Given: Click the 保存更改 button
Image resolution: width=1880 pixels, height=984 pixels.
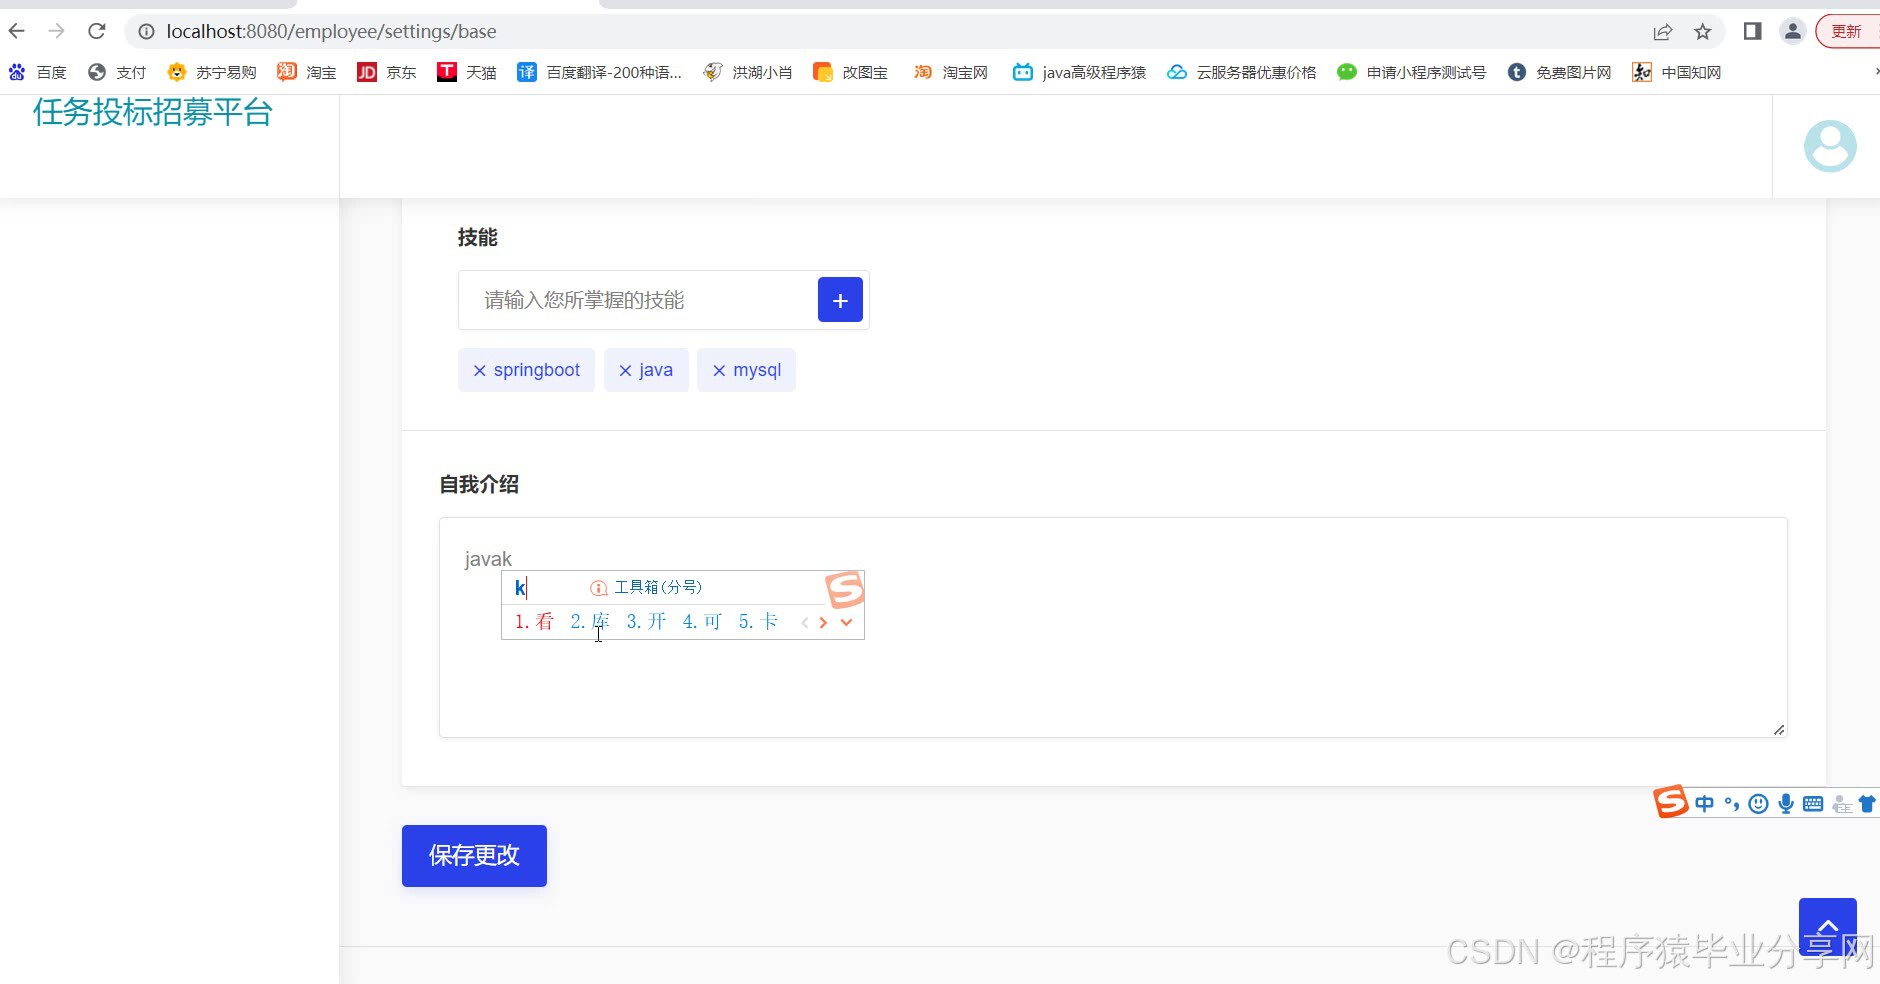Looking at the screenshot, I should (474, 856).
